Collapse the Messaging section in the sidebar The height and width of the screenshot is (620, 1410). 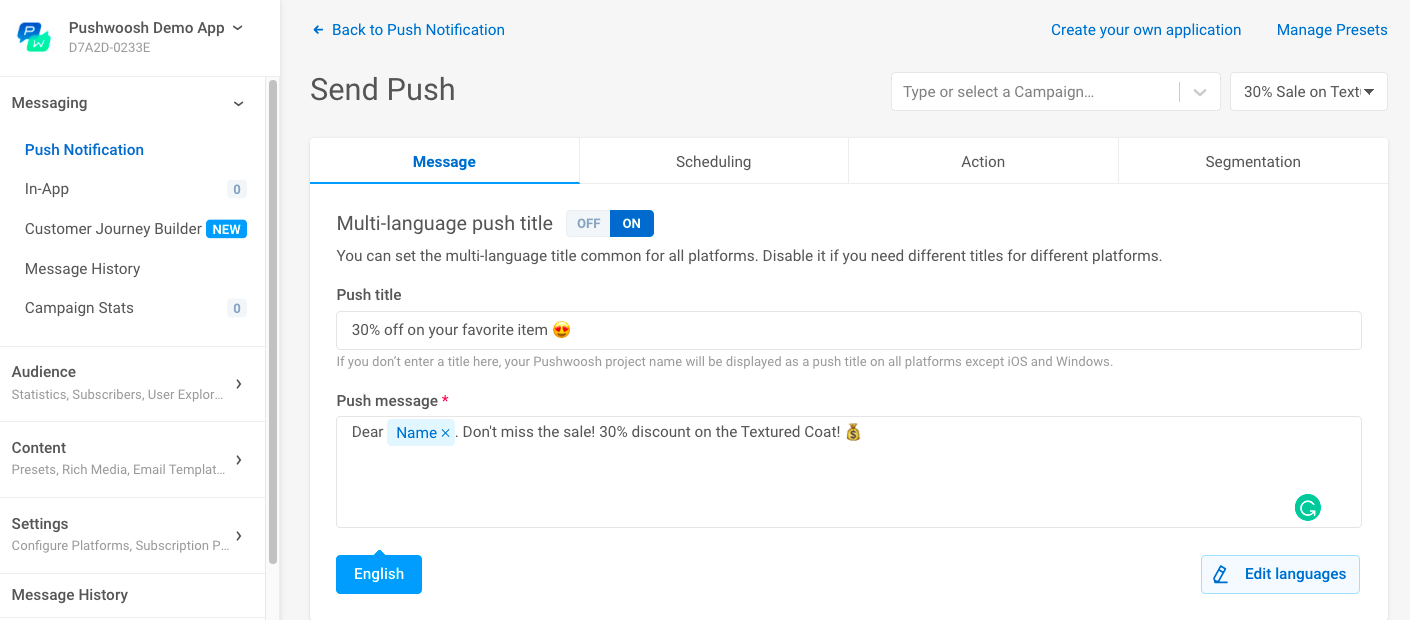pos(238,103)
